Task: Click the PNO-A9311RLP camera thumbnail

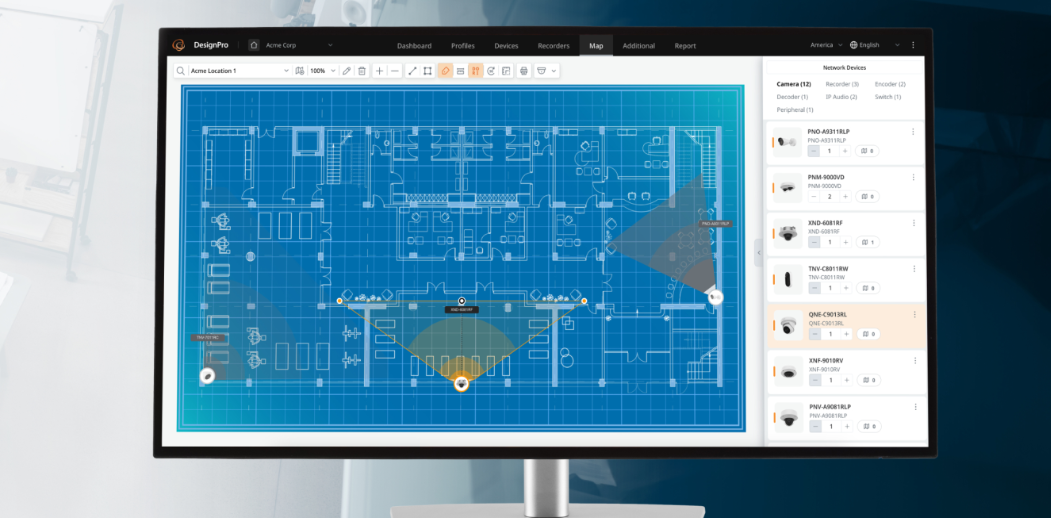Action: tap(787, 142)
